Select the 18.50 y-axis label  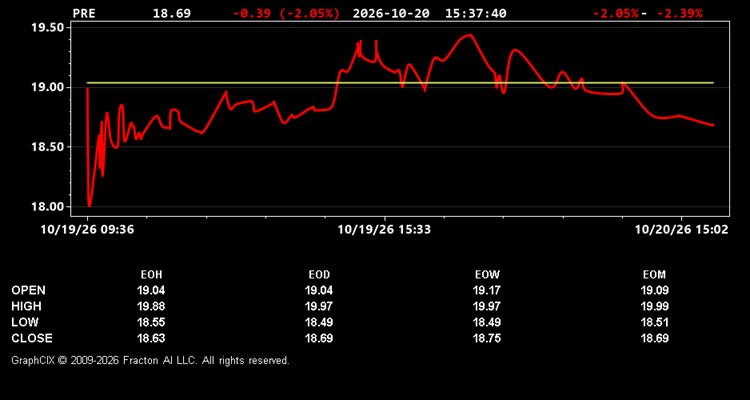tap(47, 147)
